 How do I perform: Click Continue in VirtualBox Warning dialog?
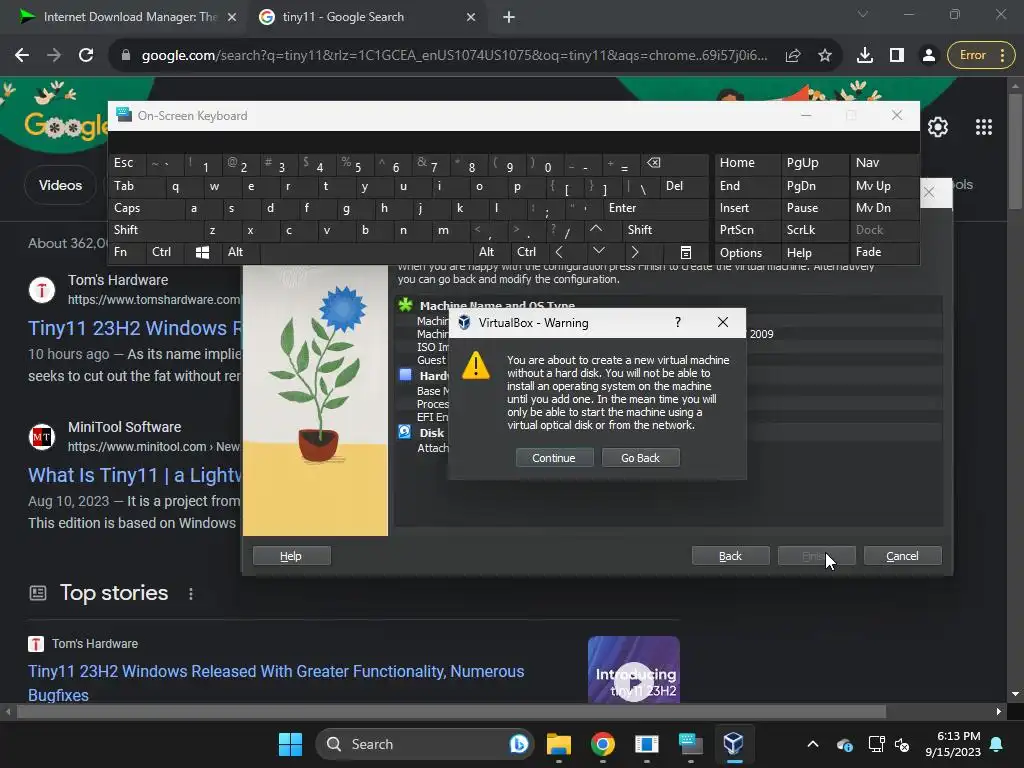[554, 458]
